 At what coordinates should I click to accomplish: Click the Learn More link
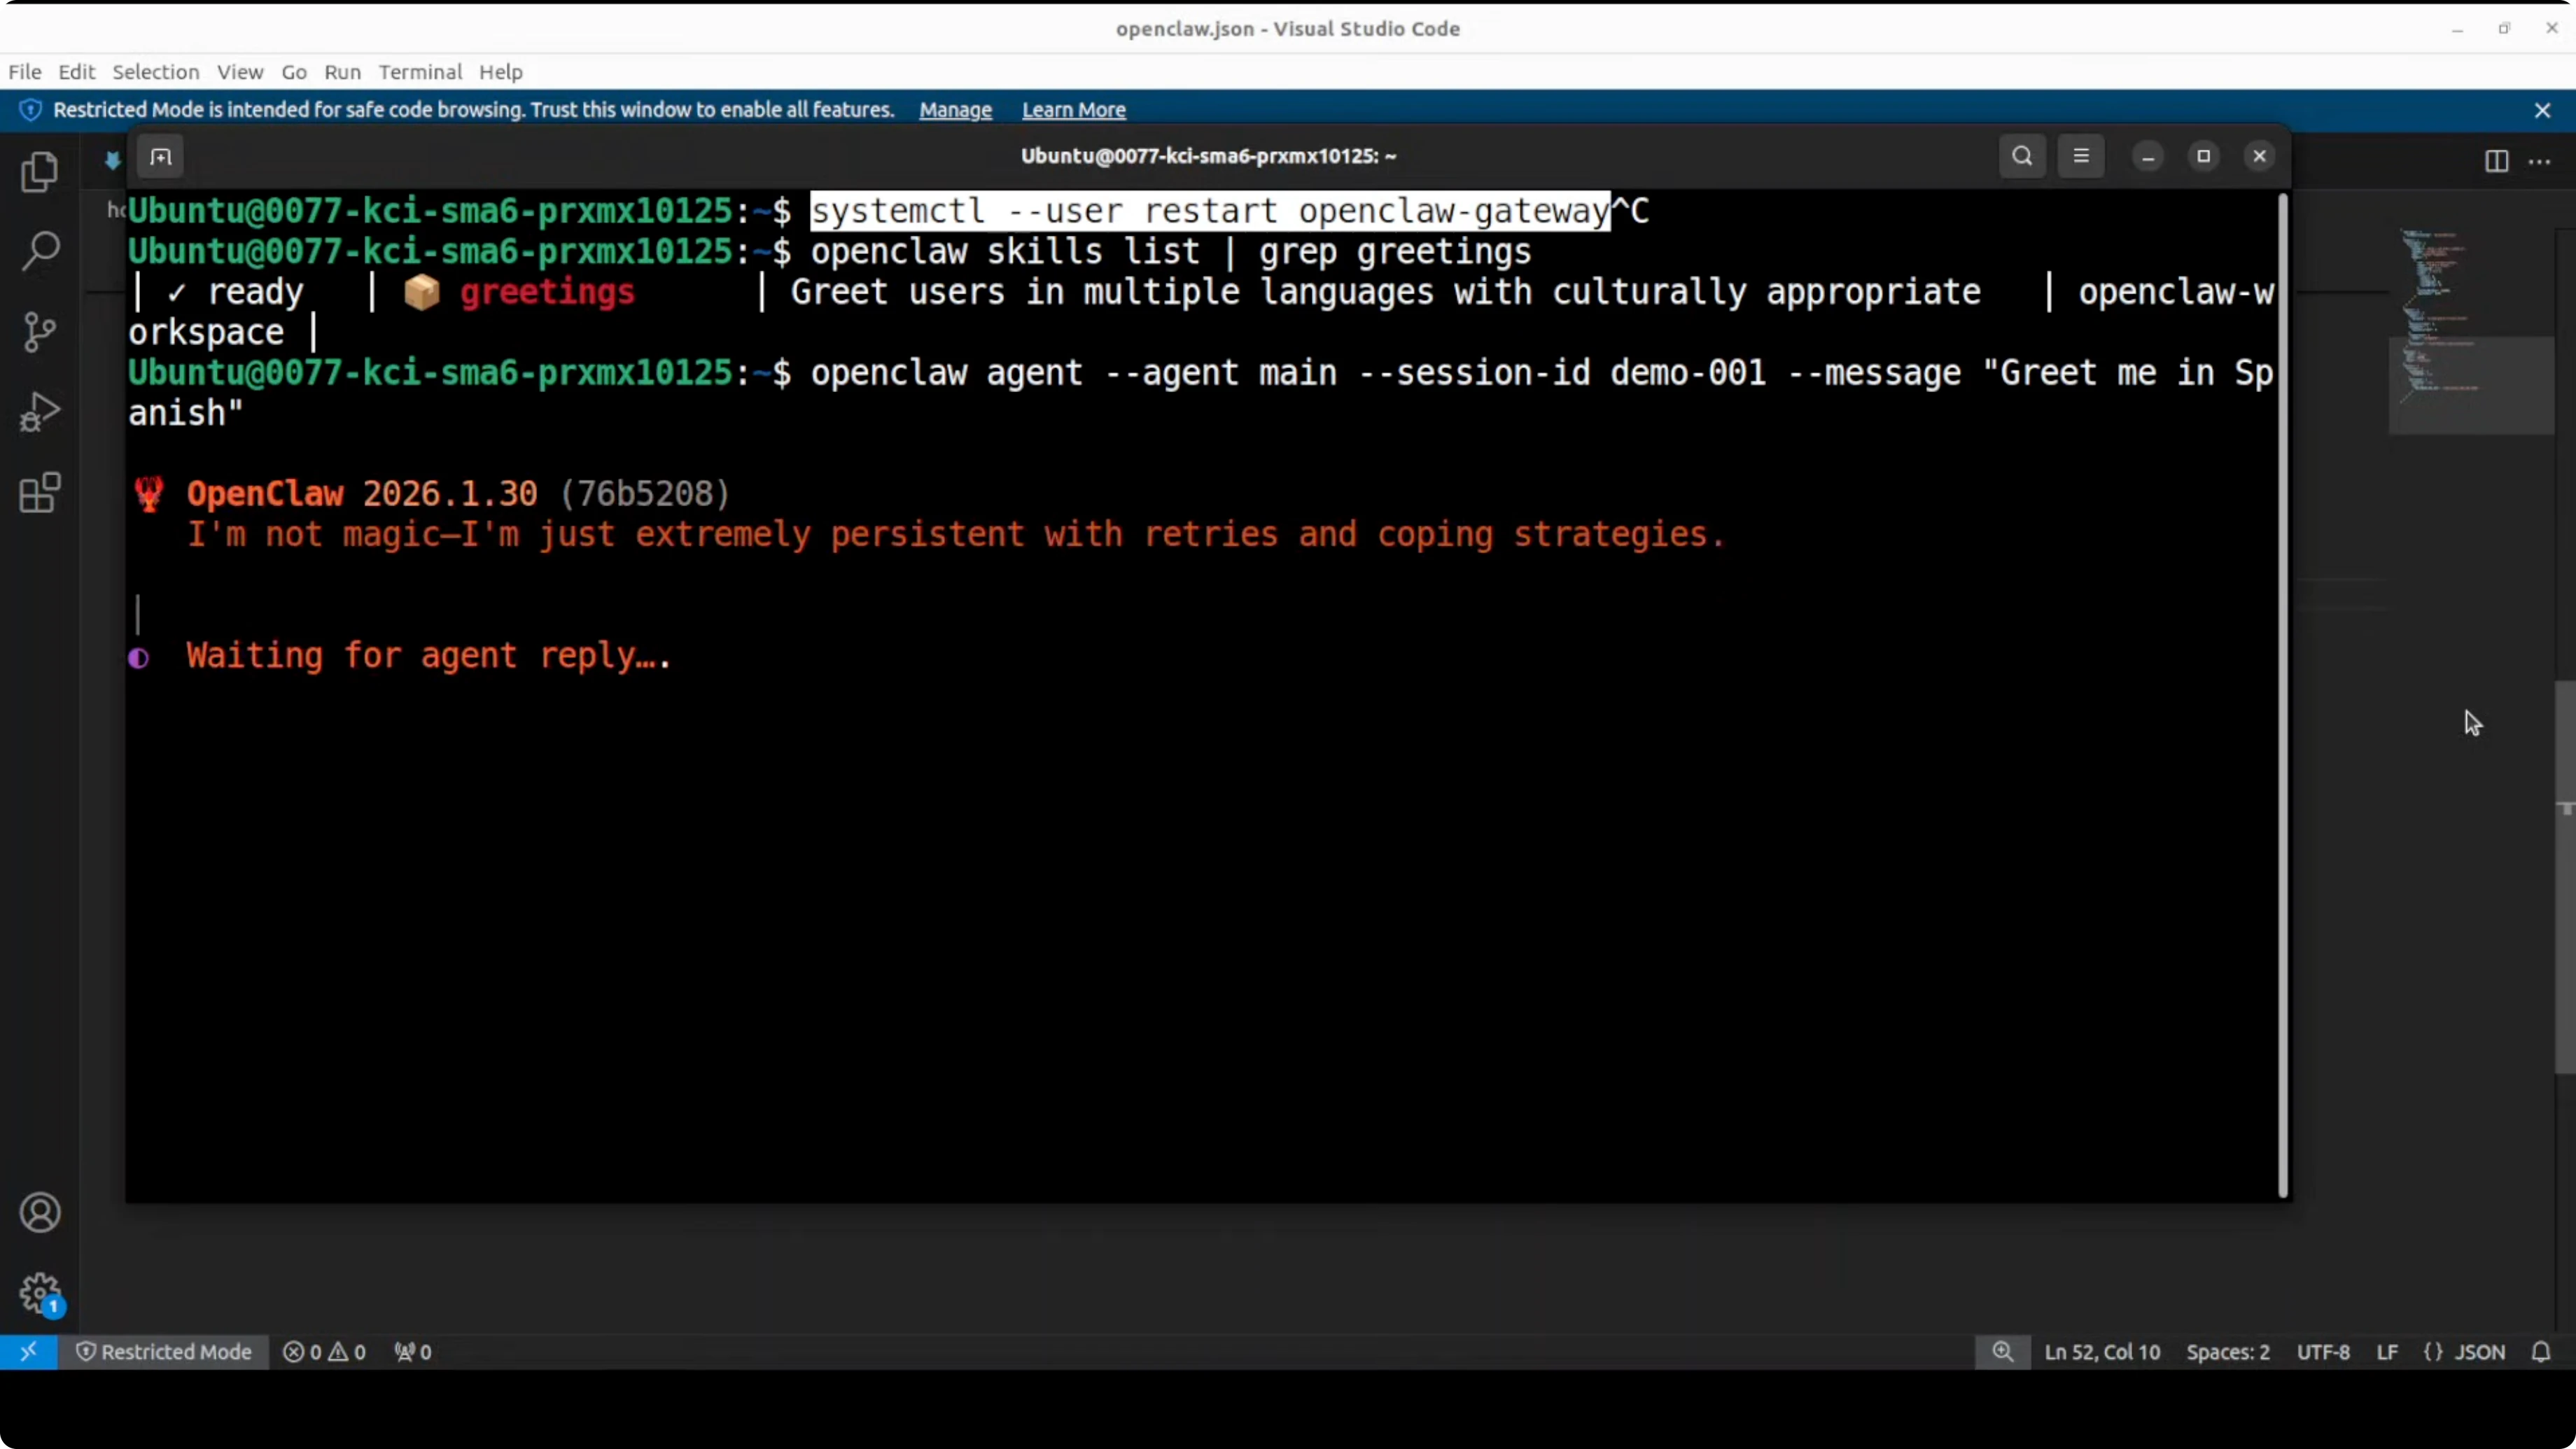point(1072,110)
